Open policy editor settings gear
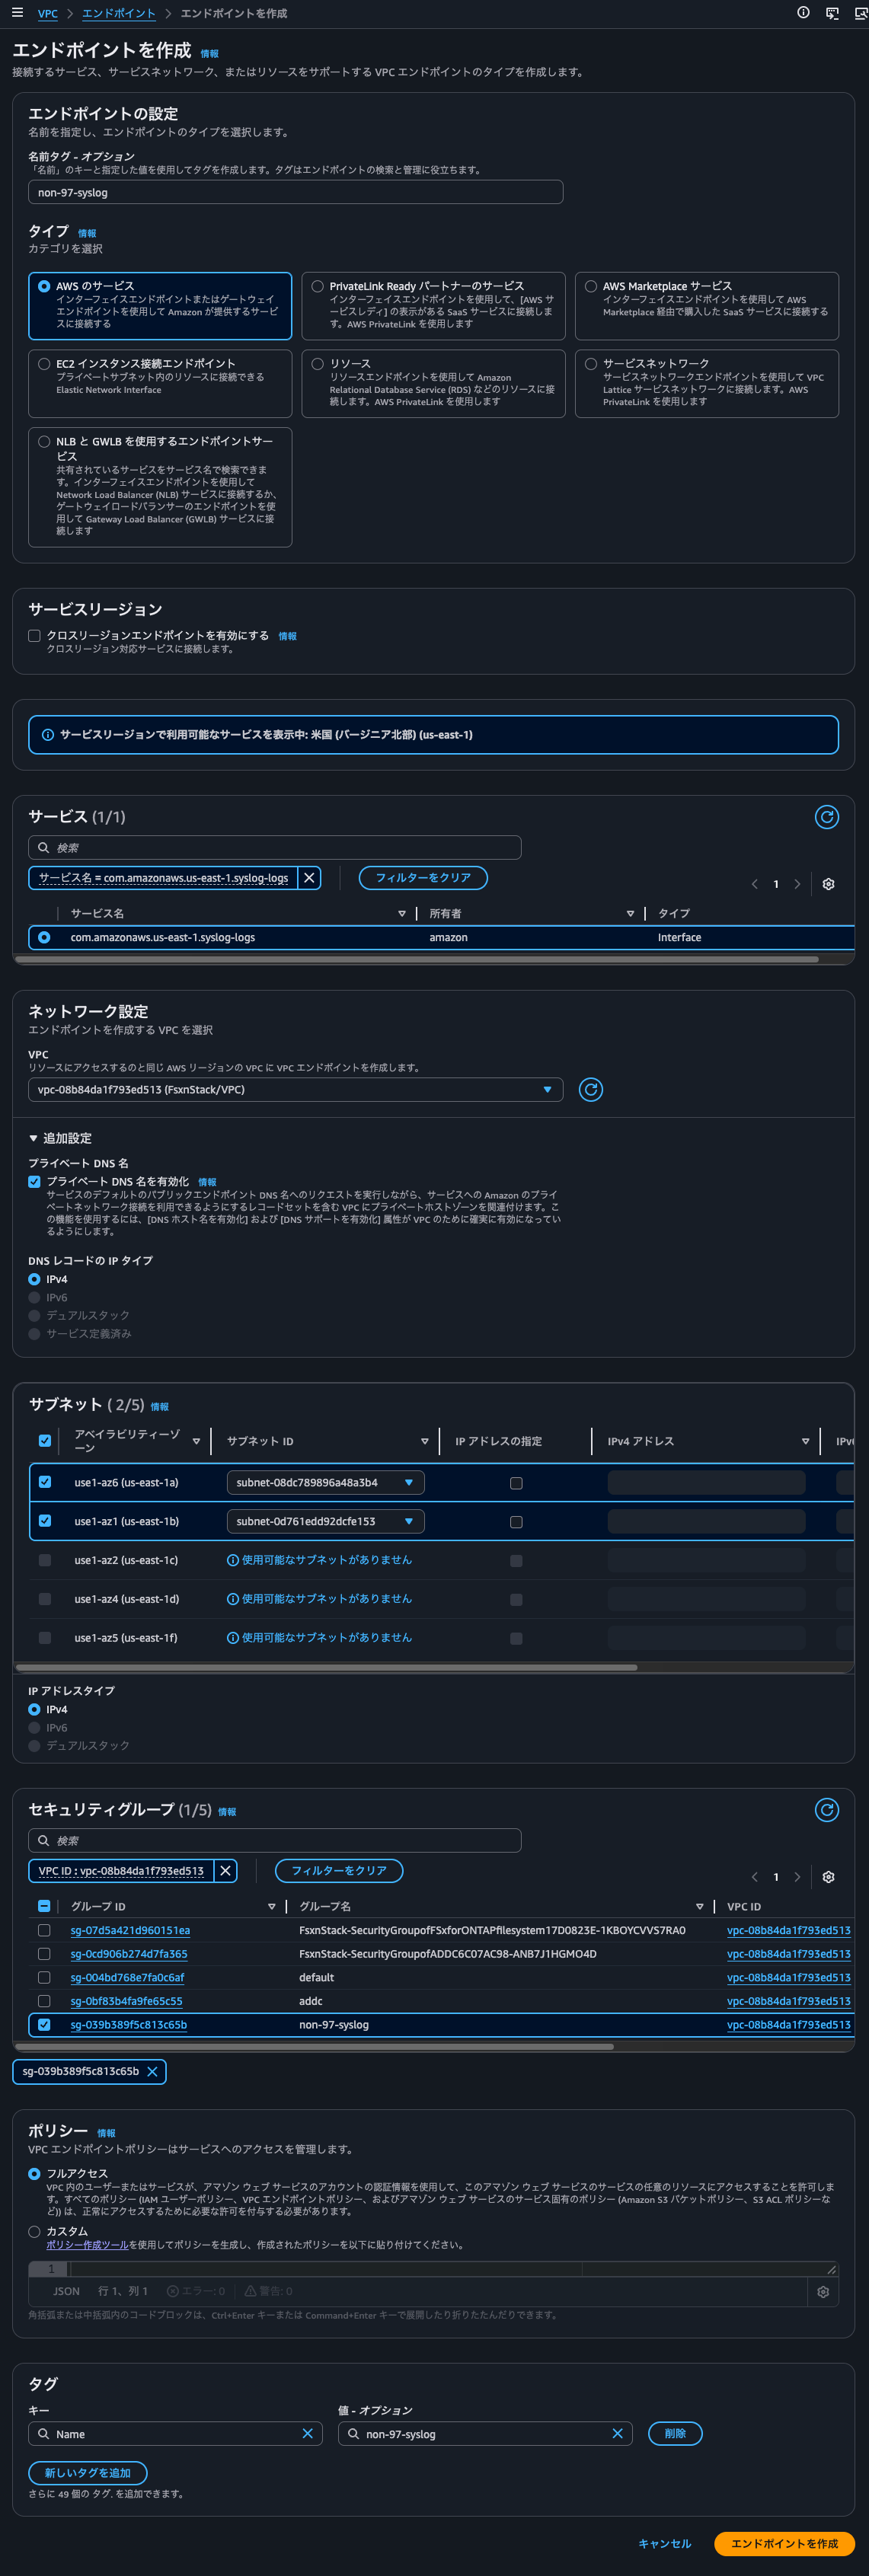This screenshot has width=869, height=2576. tap(823, 2292)
